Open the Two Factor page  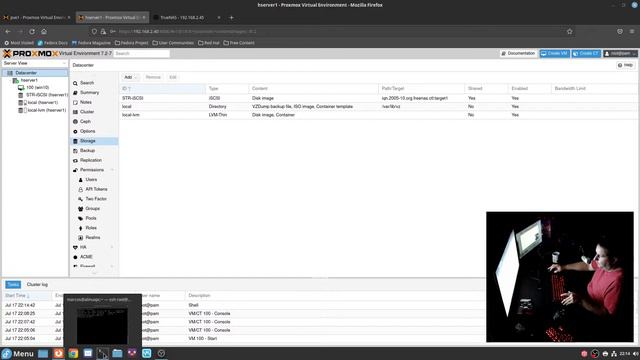click(96, 199)
